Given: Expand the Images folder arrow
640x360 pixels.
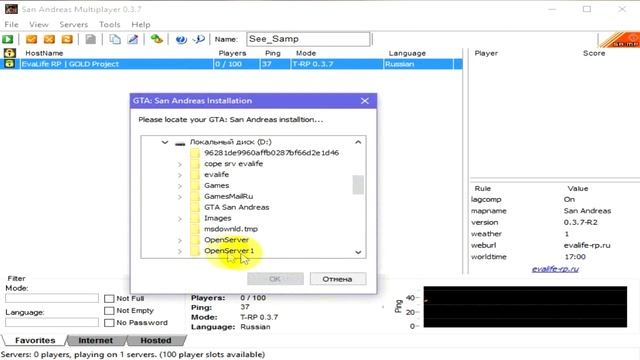Looking at the screenshot, I should tap(180, 219).
